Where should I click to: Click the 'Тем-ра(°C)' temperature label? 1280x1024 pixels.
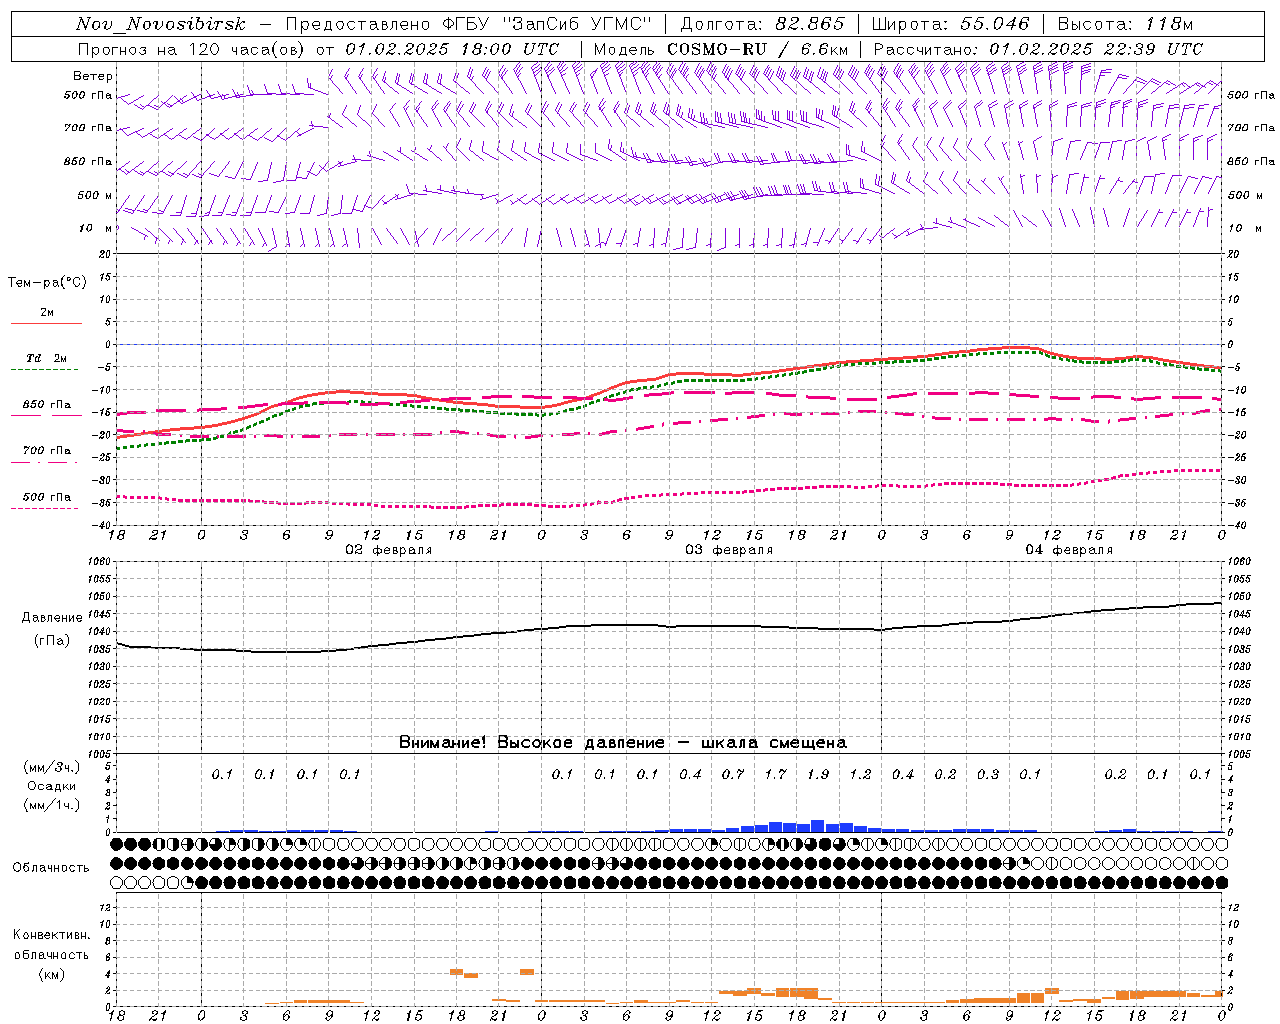point(47,283)
